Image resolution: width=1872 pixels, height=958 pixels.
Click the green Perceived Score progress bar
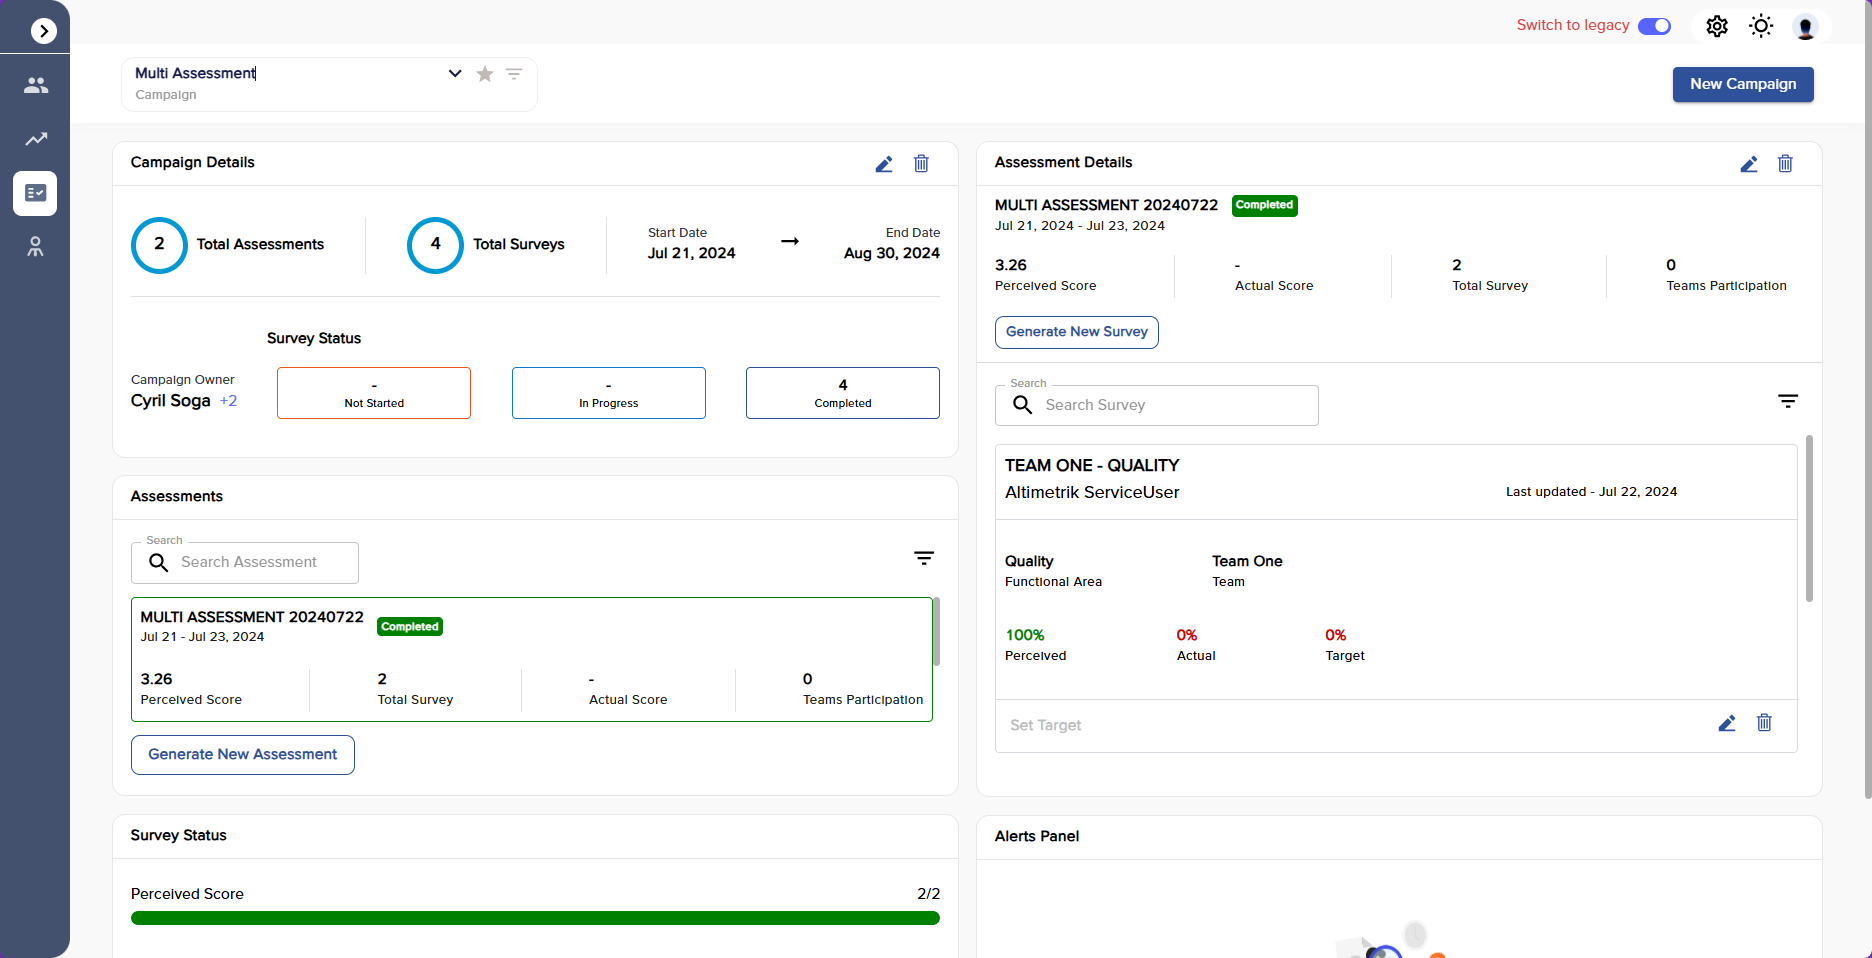(x=535, y=917)
